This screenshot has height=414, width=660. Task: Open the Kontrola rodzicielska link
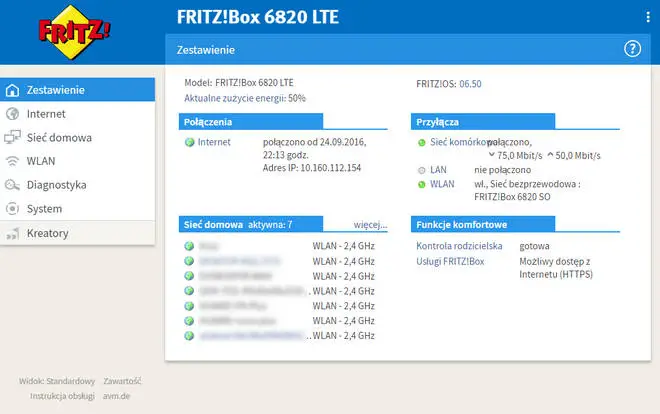[x=457, y=246]
